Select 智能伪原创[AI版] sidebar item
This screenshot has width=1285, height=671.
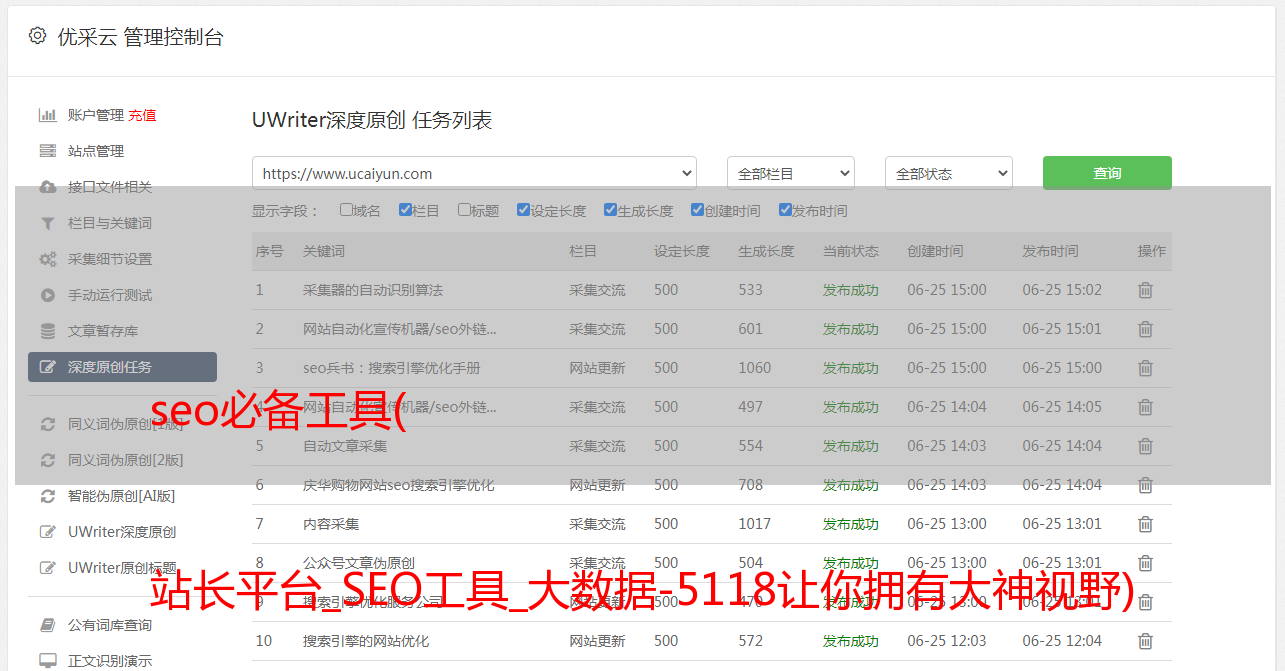(x=122, y=496)
